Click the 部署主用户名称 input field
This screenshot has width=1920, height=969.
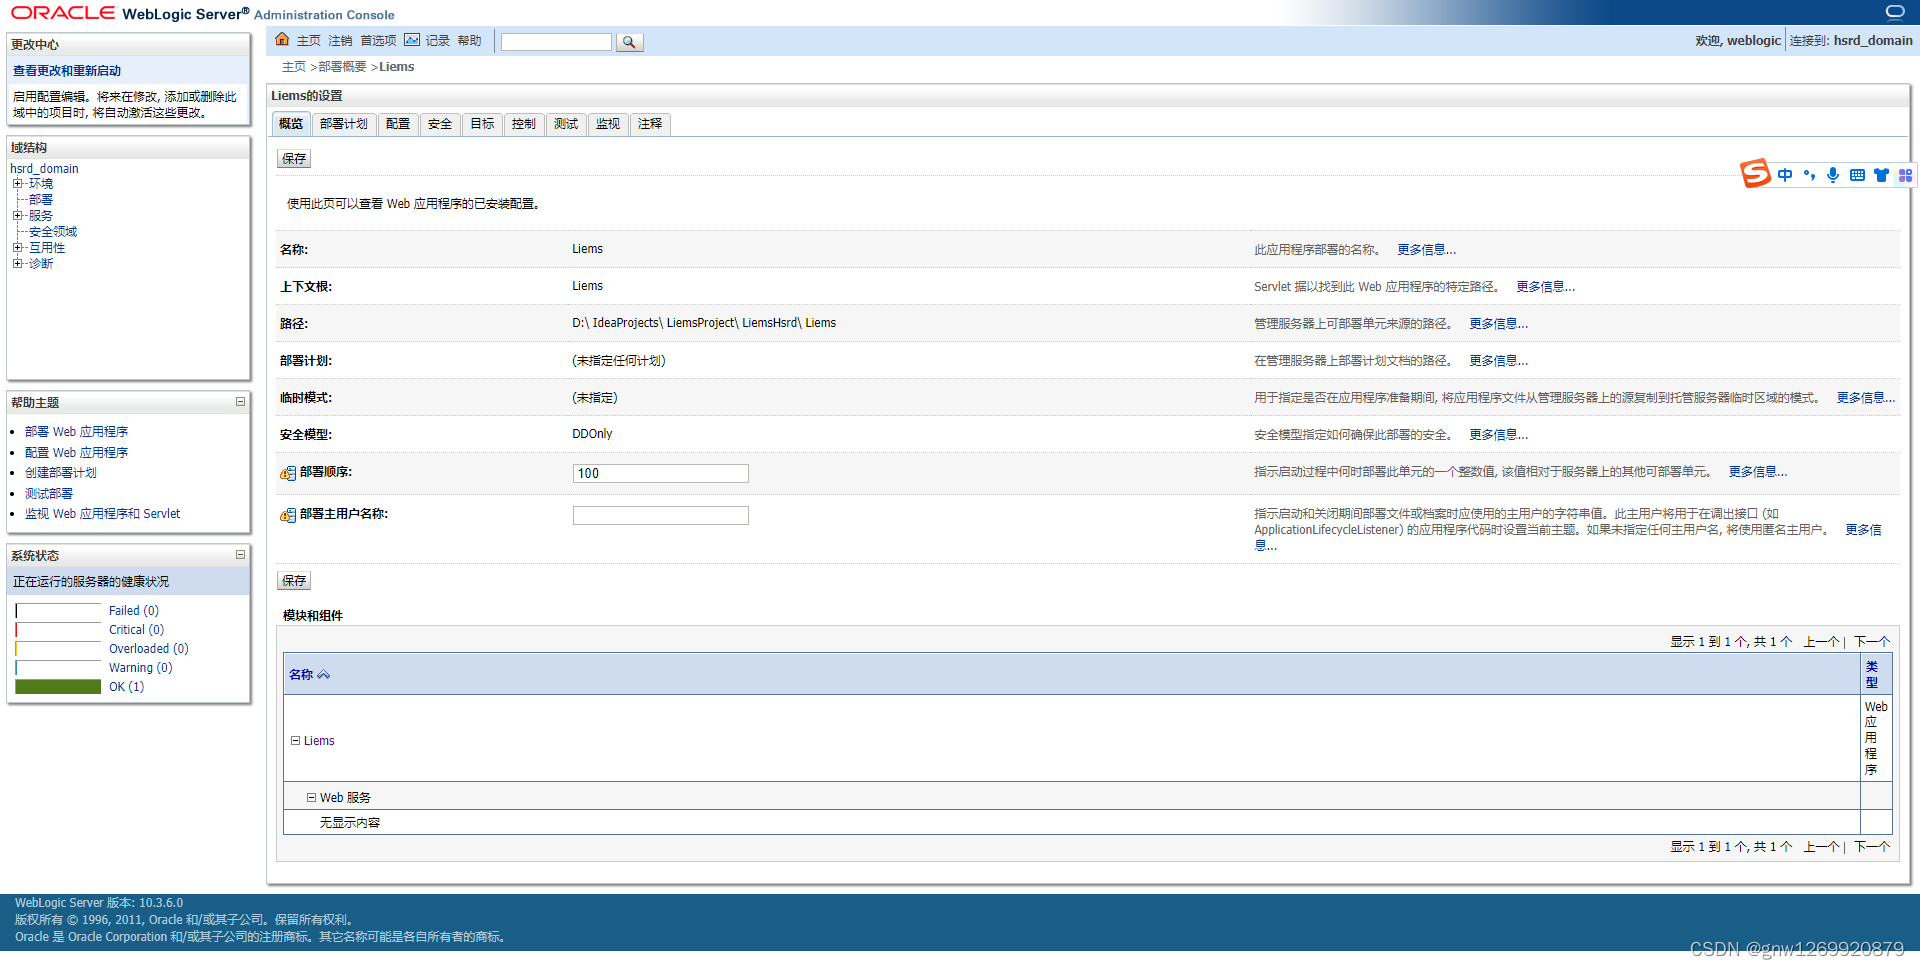point(660,516)
